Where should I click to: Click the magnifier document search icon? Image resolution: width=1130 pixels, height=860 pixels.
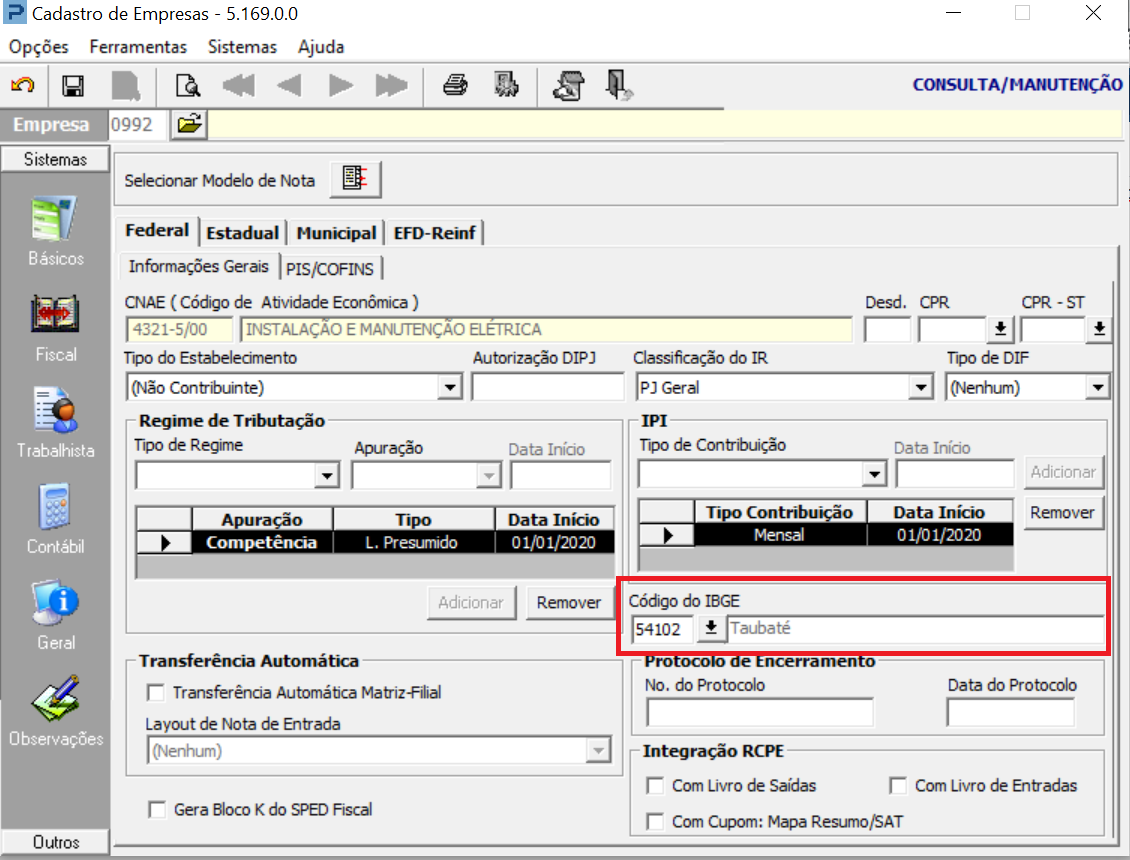click(x=188, y=86)
